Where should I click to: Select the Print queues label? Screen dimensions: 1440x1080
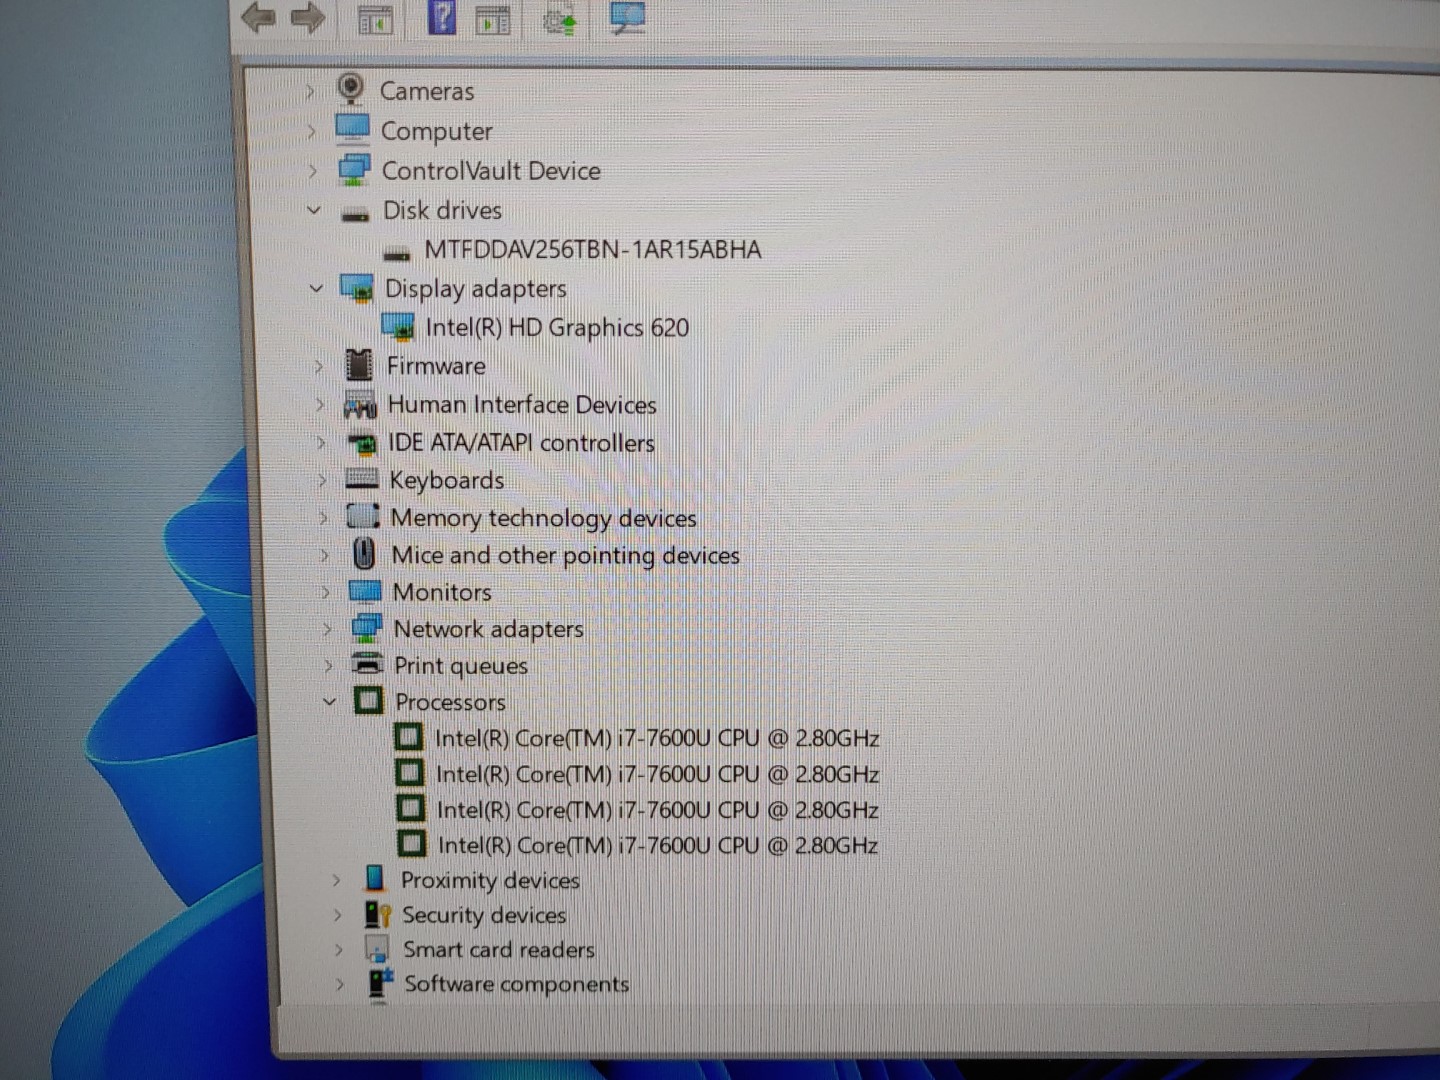pos(461,666)
